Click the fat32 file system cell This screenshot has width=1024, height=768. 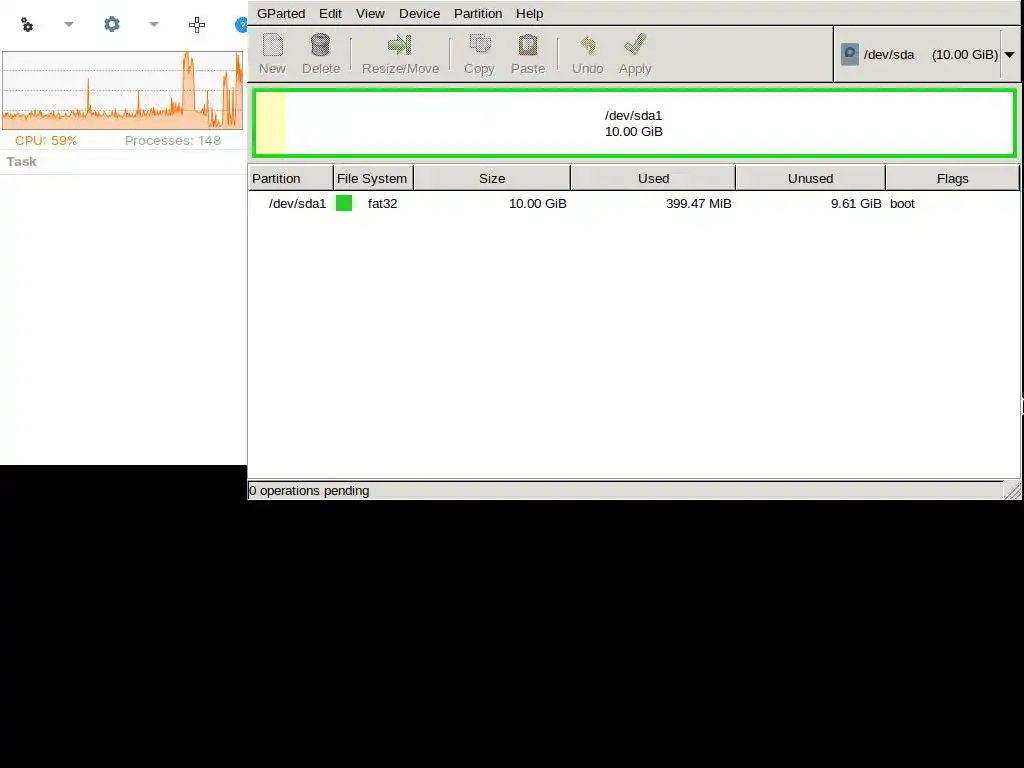[383, 204]
